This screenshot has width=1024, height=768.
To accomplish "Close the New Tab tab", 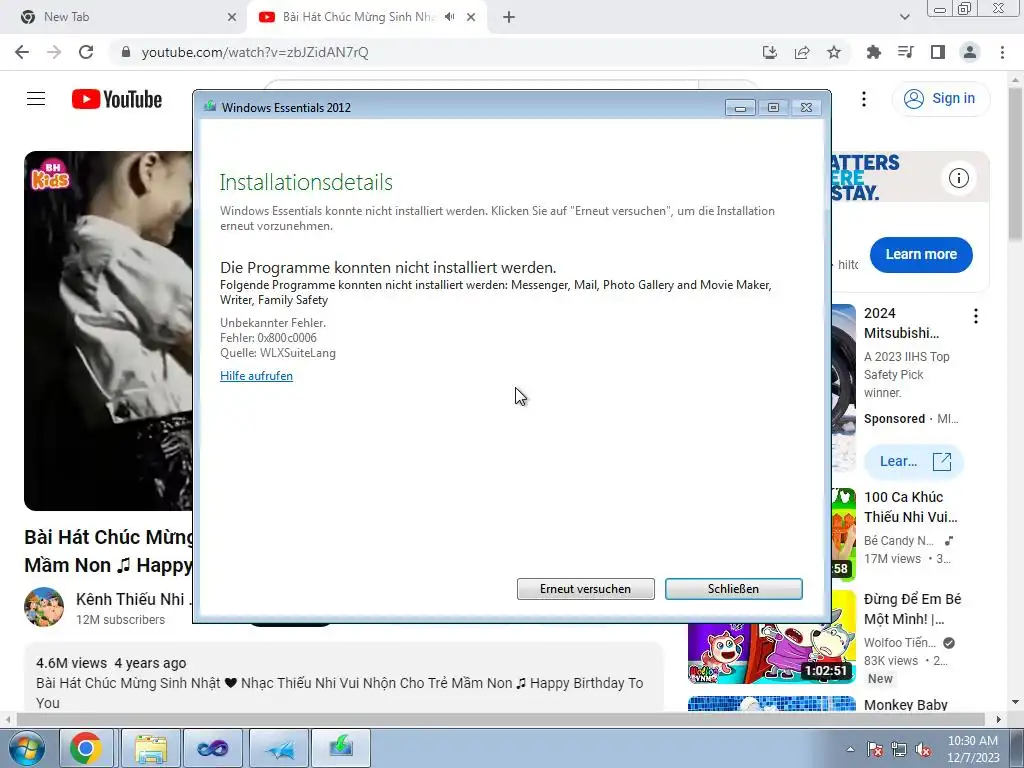I will (232, 17).
